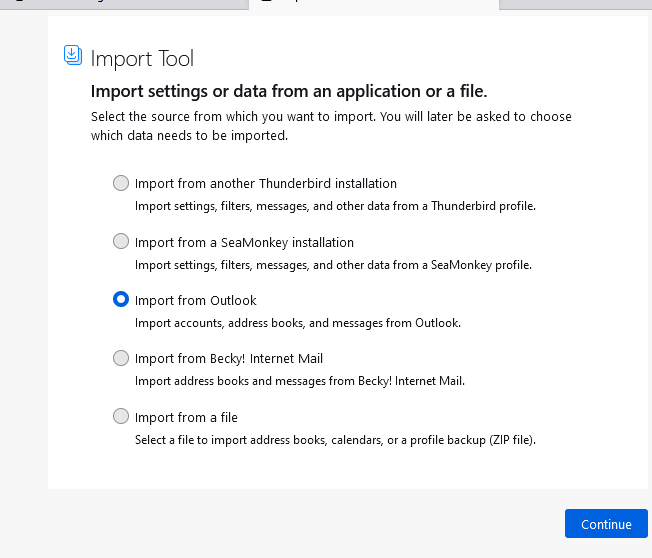The height and width of the screenshot is (558, 652).
Task: Click the 'Select the source from which' paragraph
Action: [331, 126]
